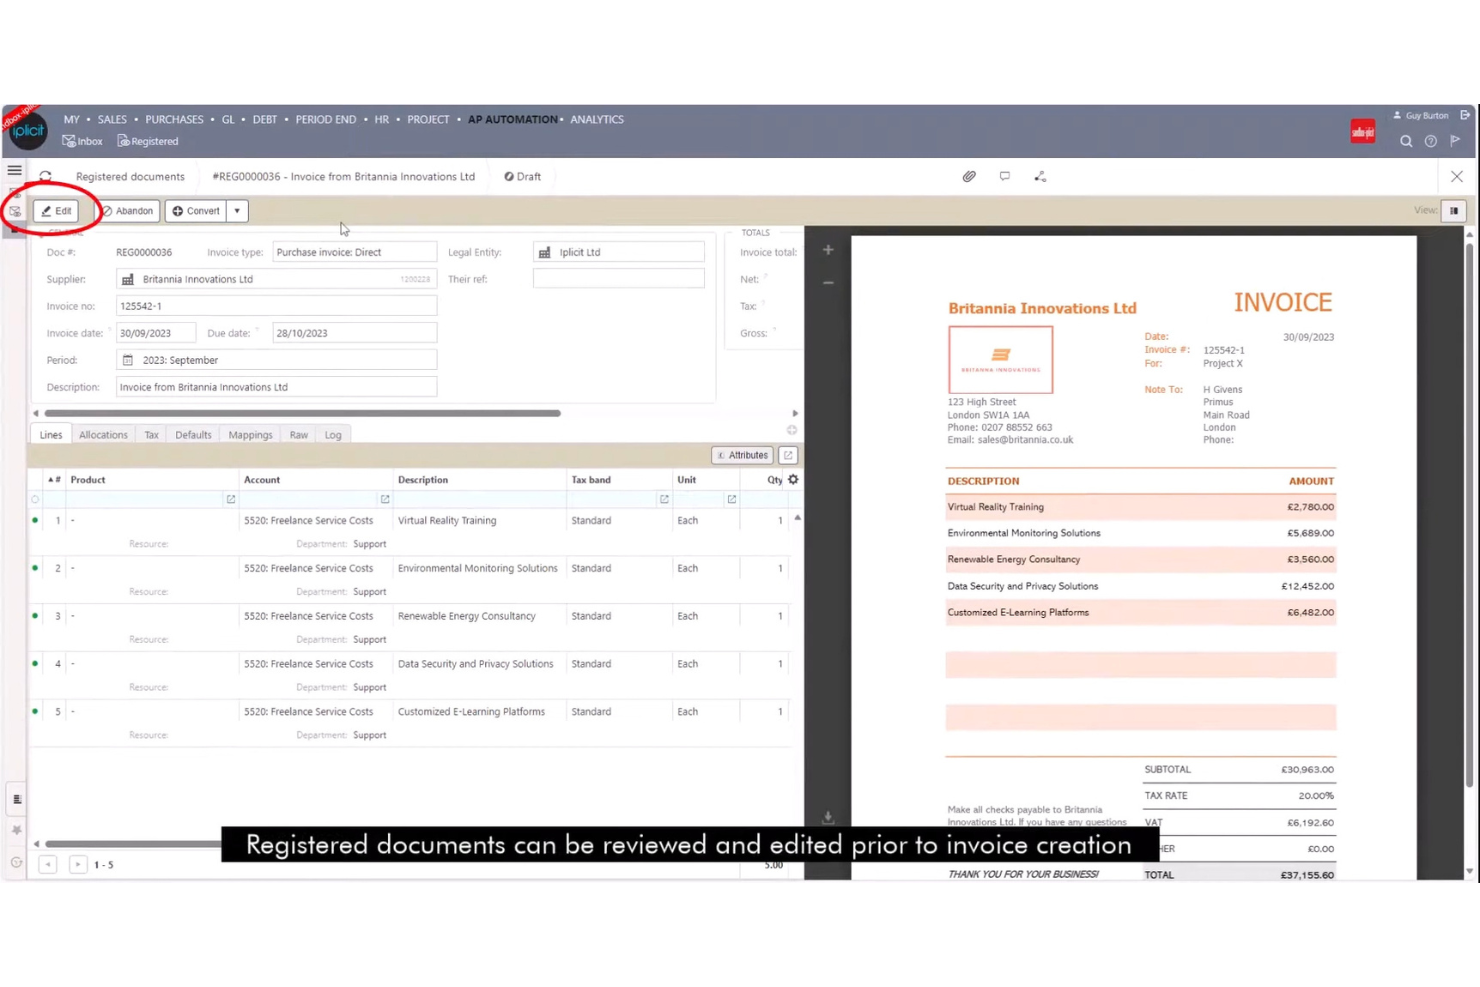
Task: Select line 3 status dot
Action: pos(35,616)
